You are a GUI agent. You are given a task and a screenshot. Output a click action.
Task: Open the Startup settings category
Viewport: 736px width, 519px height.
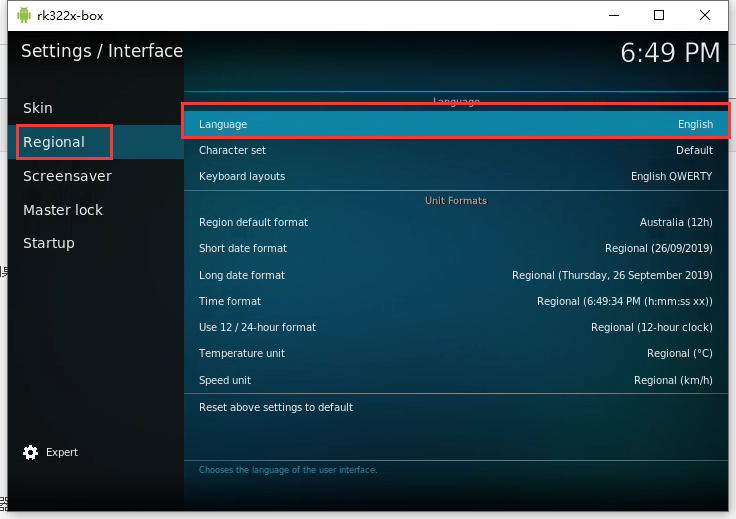tap(96, 243)
